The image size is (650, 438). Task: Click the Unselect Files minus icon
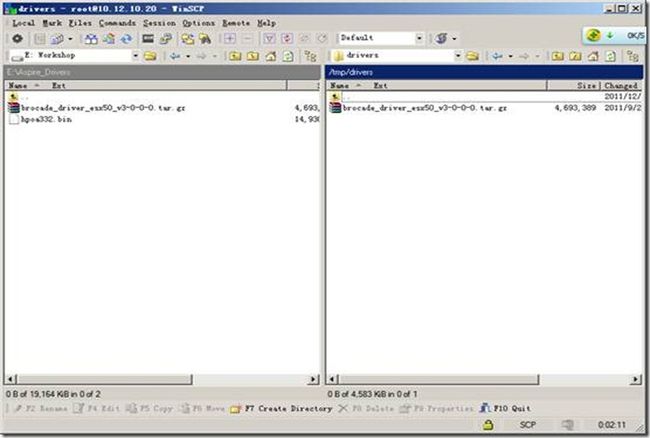247,39
